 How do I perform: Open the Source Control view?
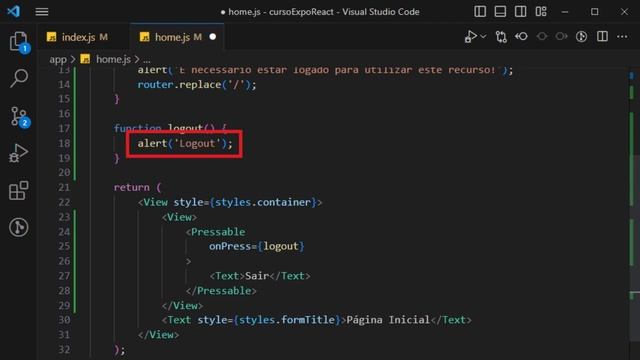[19, 117]
